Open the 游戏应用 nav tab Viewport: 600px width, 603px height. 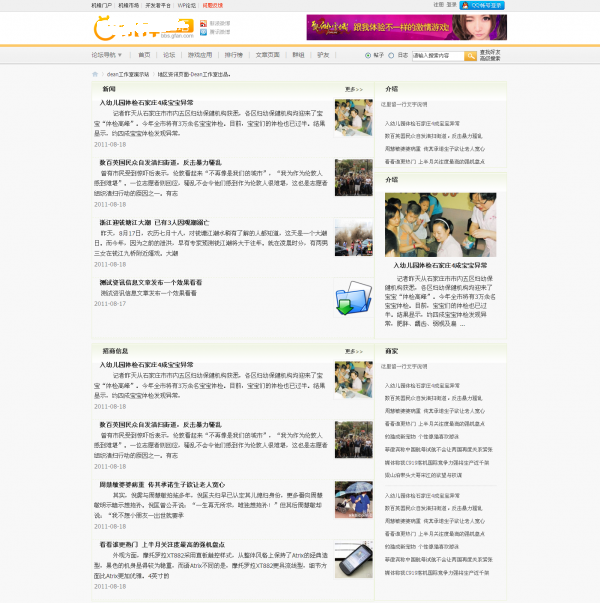pyautogui.click(x=200, y=55)
